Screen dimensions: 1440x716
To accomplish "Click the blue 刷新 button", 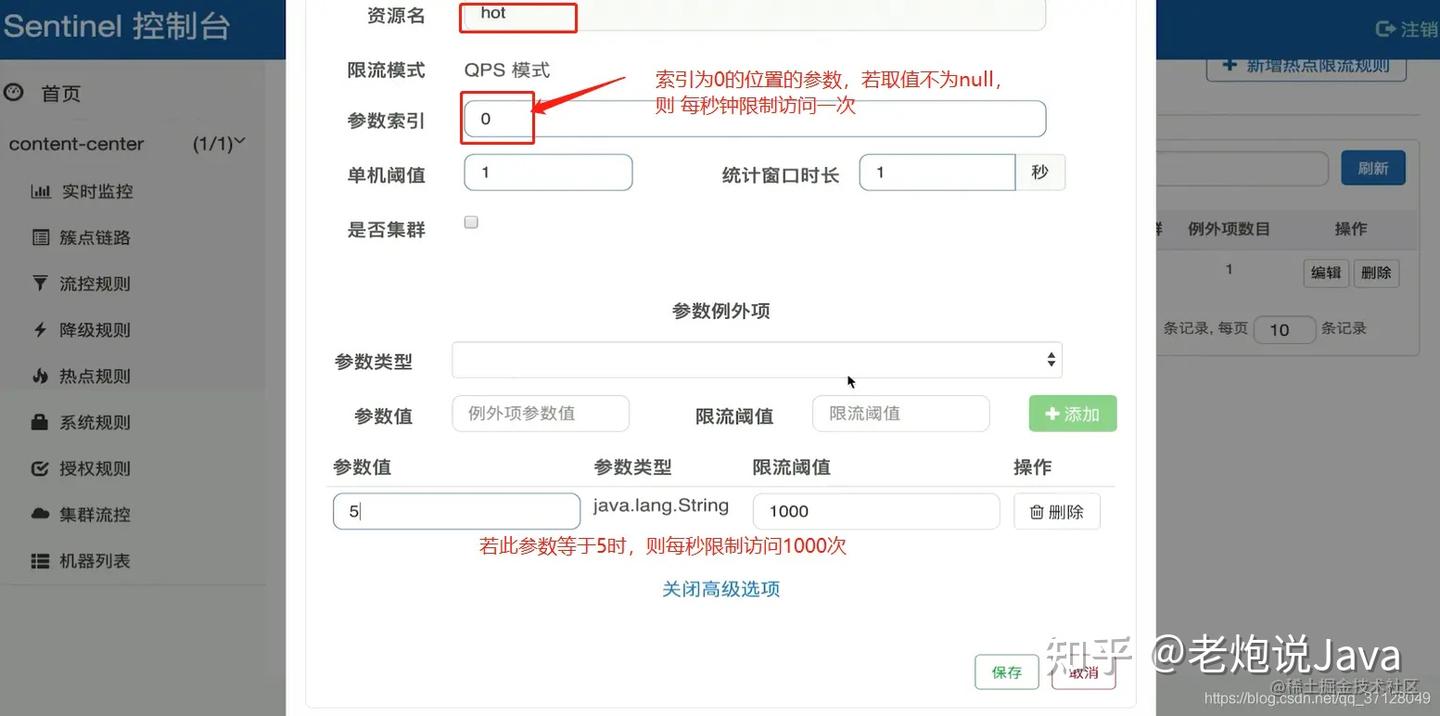I will [1373, 168].
